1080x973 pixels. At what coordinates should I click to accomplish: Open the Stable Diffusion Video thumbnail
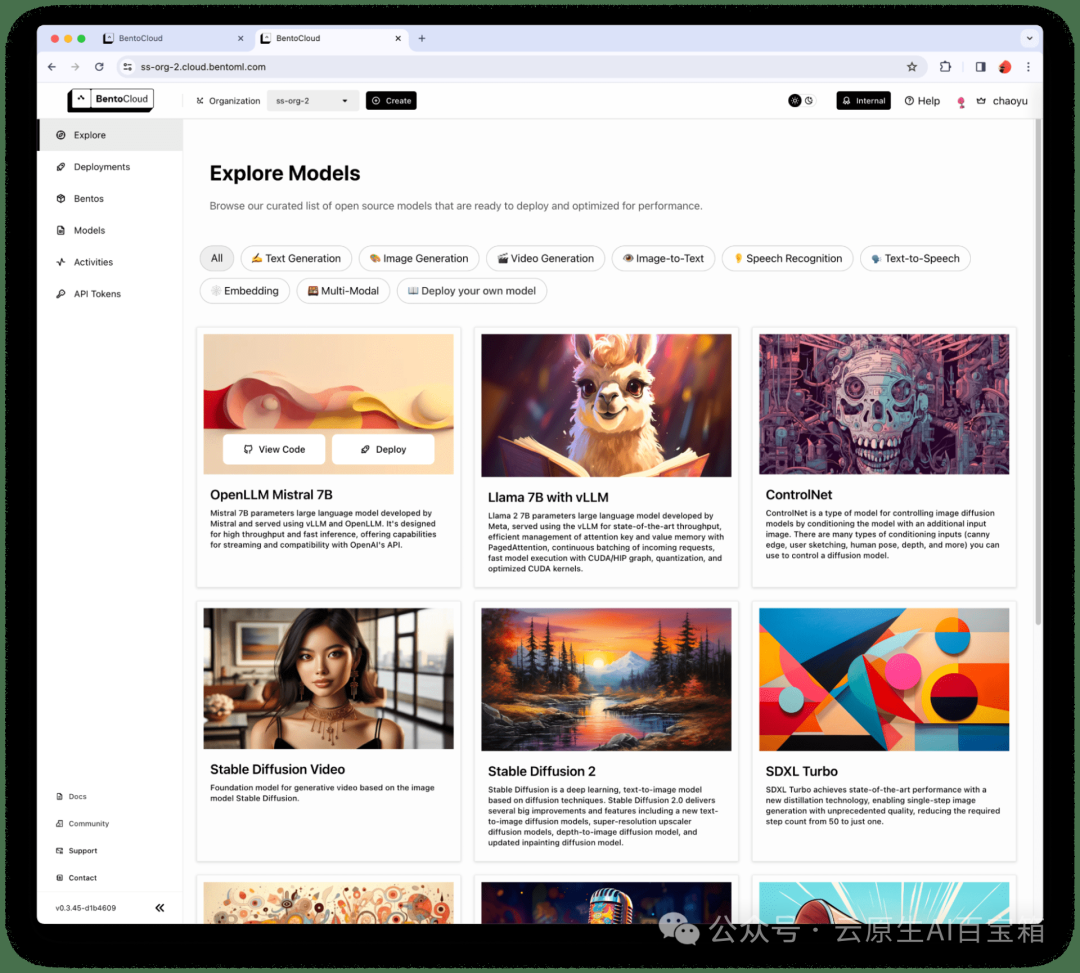[x=329, y=678]
